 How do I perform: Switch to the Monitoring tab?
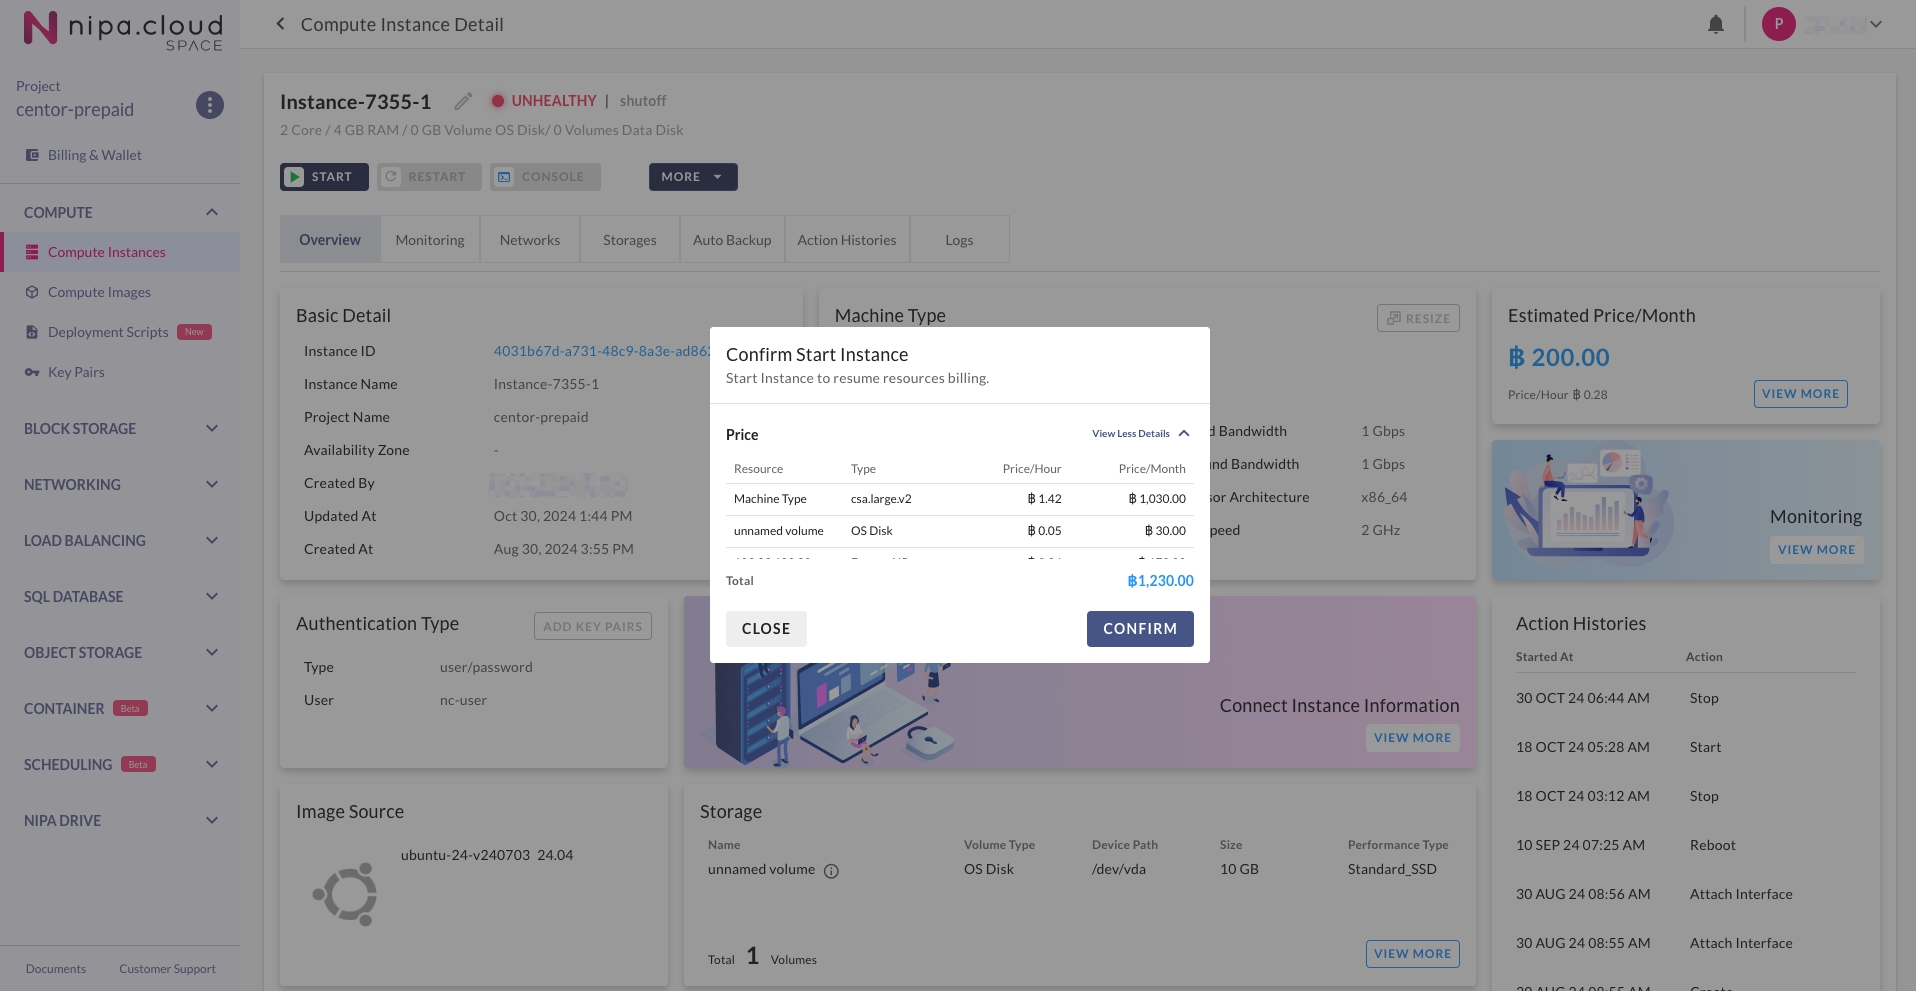click(430, 240)
